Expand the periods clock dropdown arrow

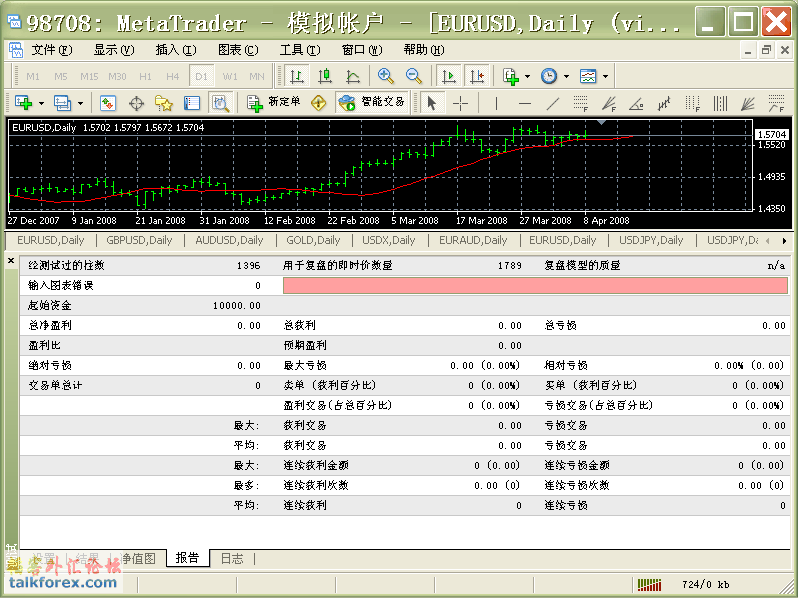click(x=566, y=77)
